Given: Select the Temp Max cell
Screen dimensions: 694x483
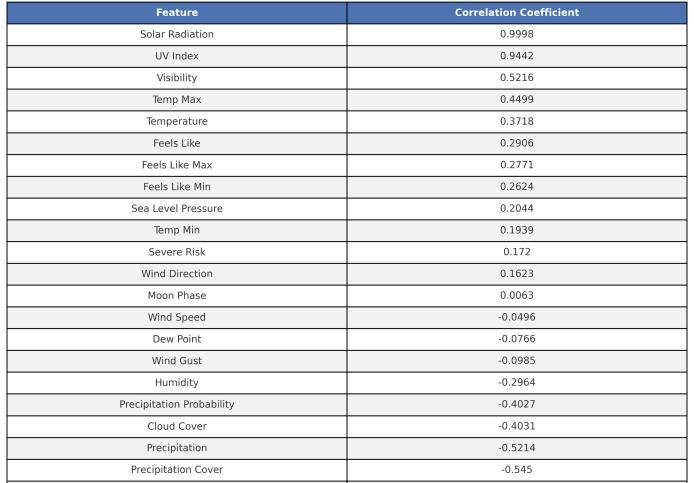Looking at the screenshot, I should (x=177, y=100).
